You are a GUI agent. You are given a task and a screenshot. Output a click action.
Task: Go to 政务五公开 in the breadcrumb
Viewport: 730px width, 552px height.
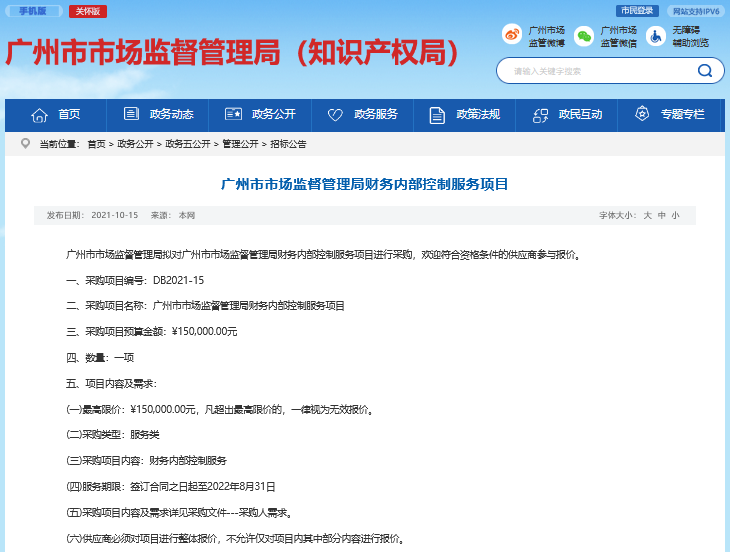(x=188, y=144)
